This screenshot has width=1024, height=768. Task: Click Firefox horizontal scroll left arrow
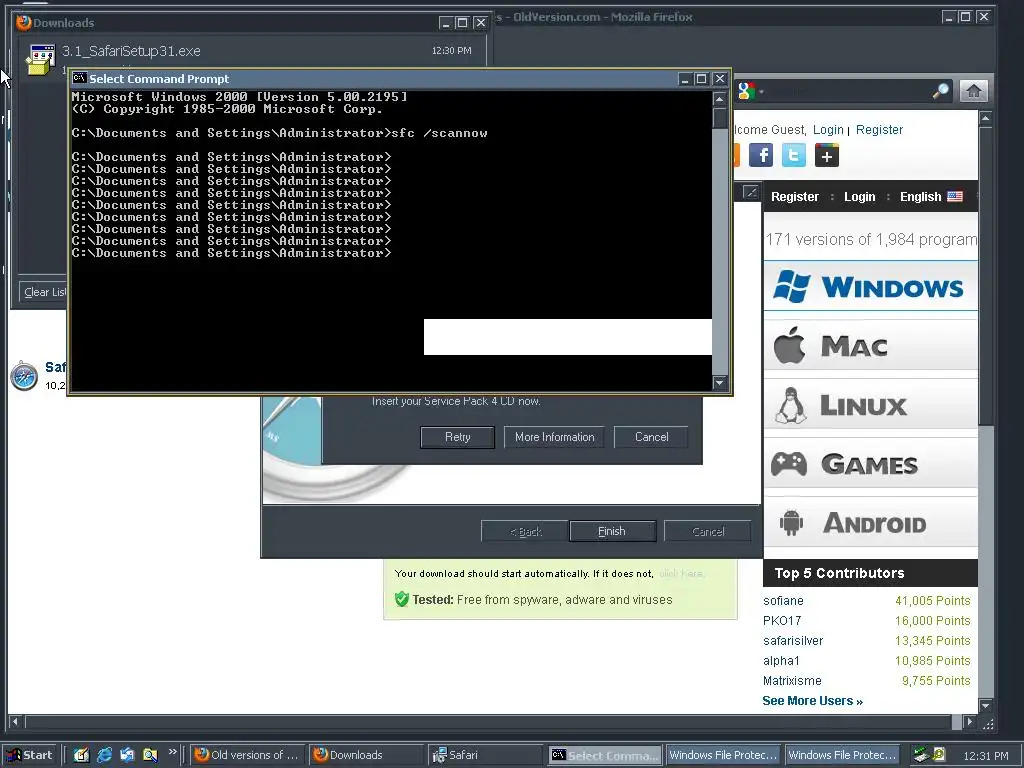pos(16,722)
